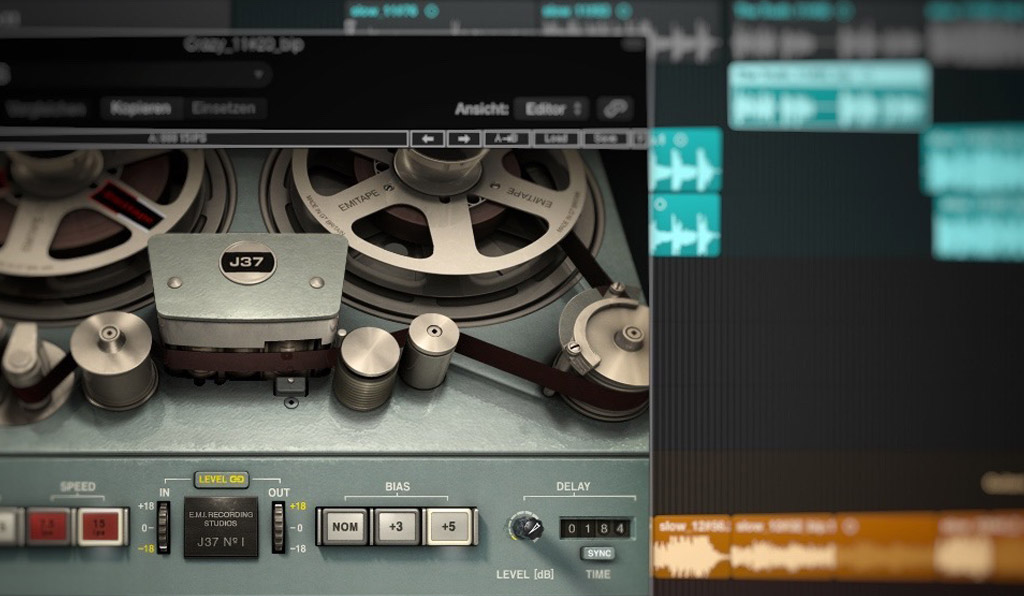Screen dimensions: 1024x596
Task: Click the Save preset button
Action: 605,138
